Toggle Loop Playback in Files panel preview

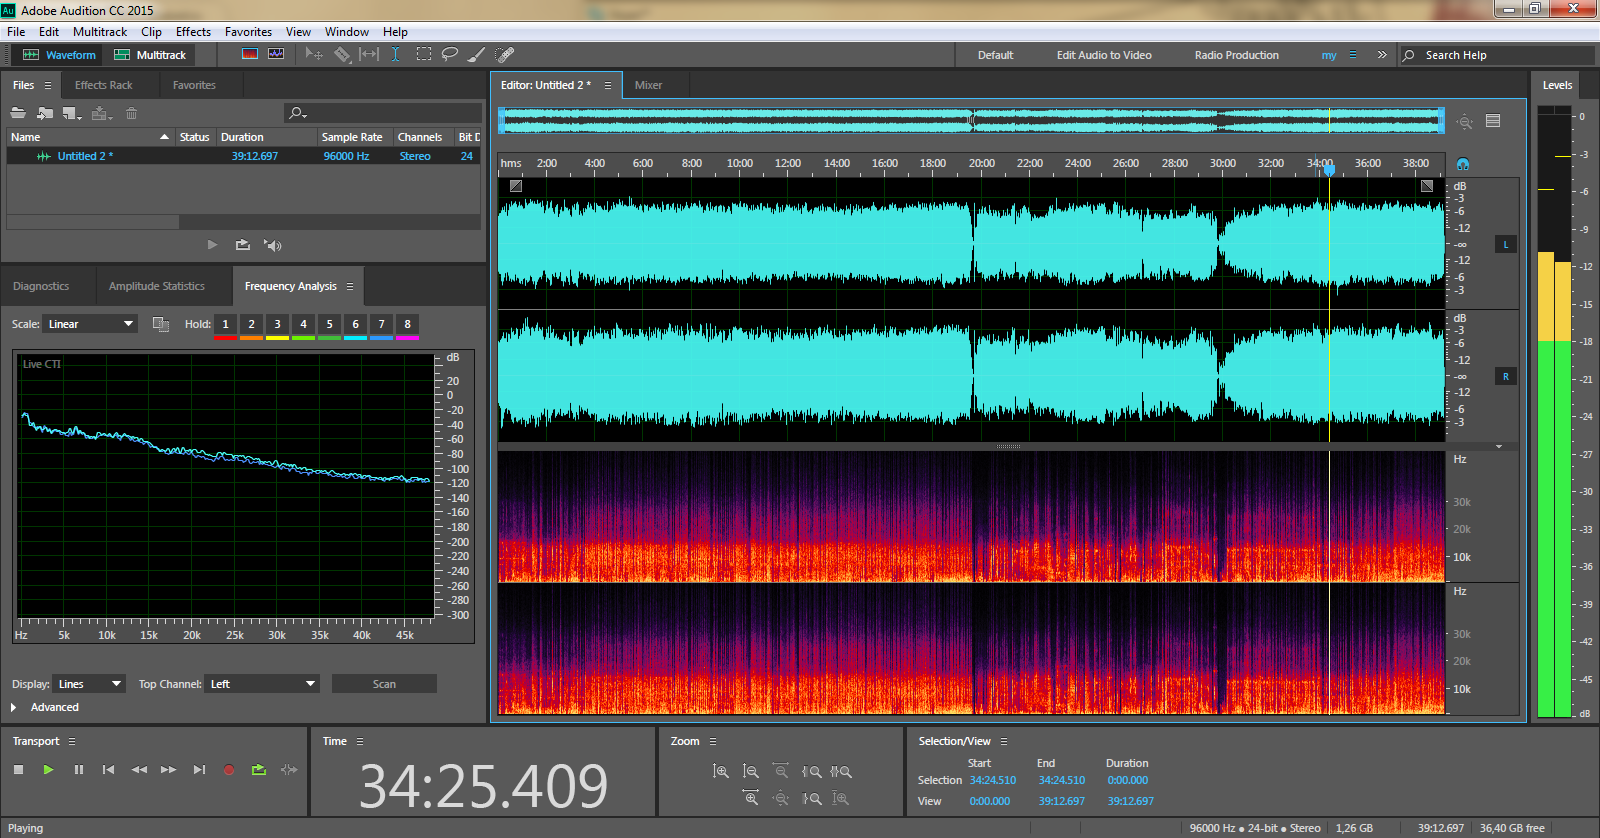pos(242,244)
